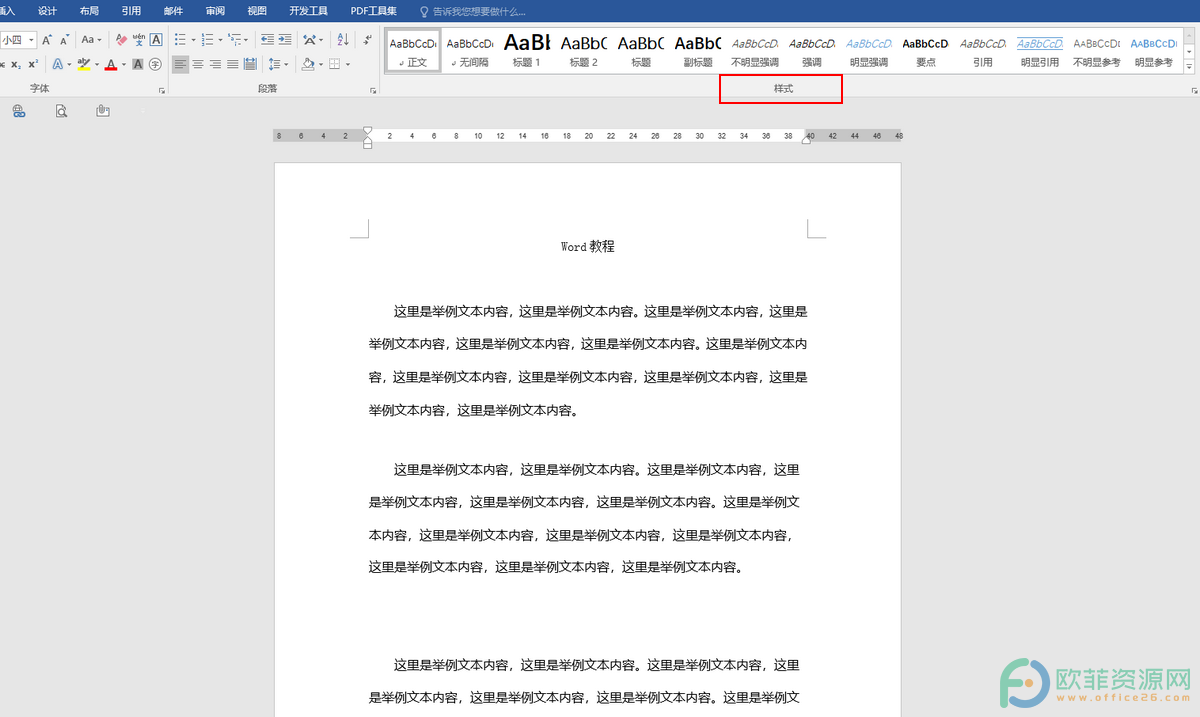Toggle the character border (boxed A)
This screenshot has height=717, width=1200.
(156, 40)
